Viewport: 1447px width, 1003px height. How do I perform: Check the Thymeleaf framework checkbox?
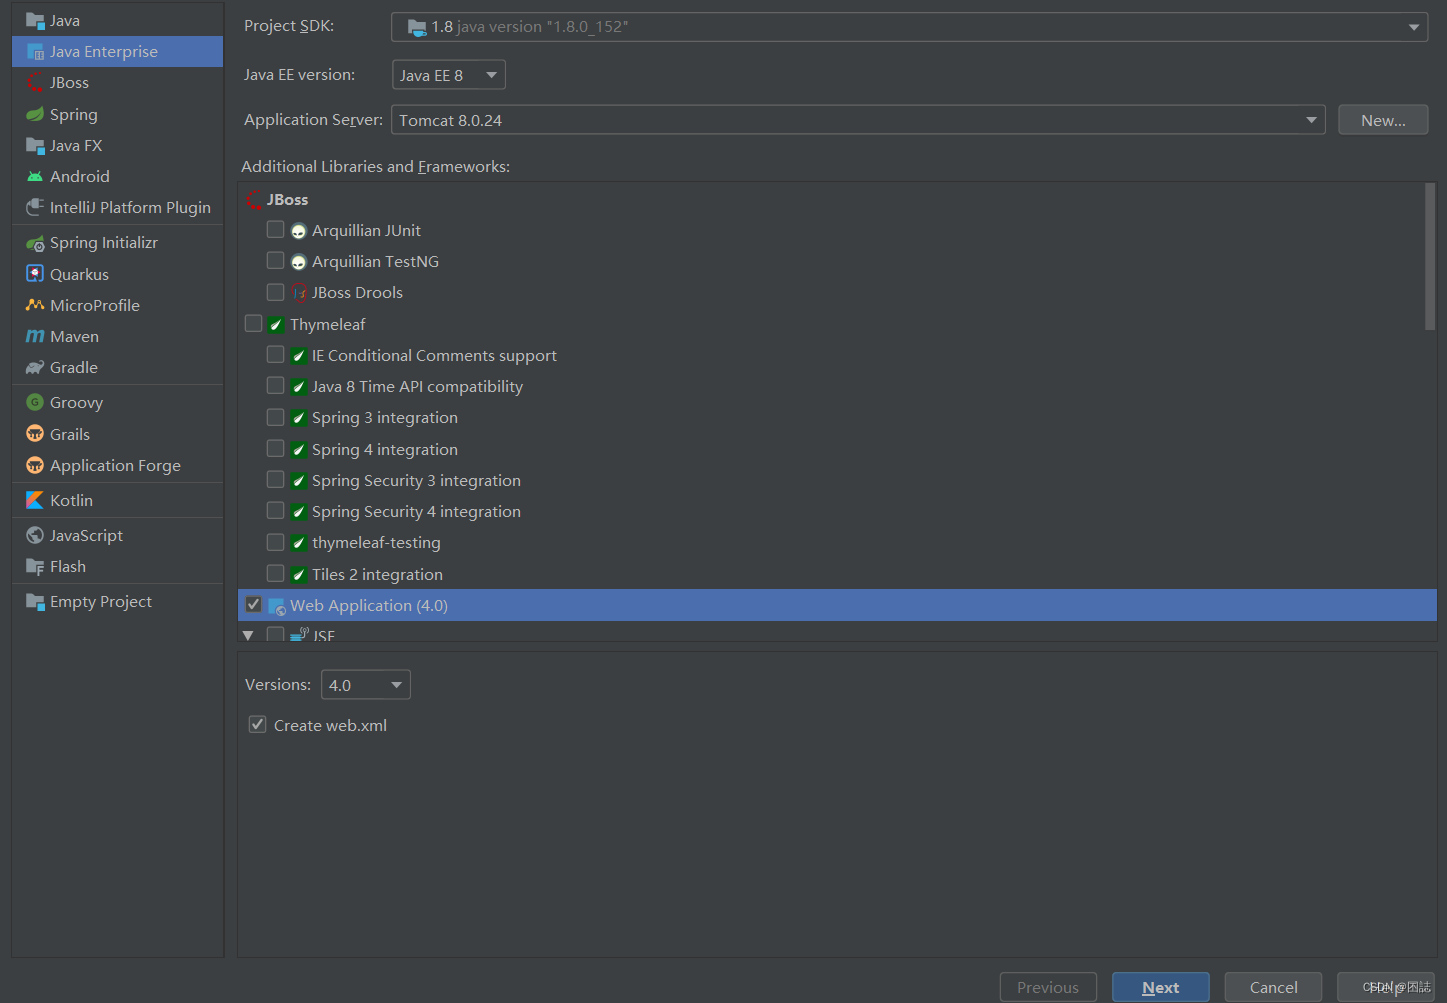(x=253, y=324)
